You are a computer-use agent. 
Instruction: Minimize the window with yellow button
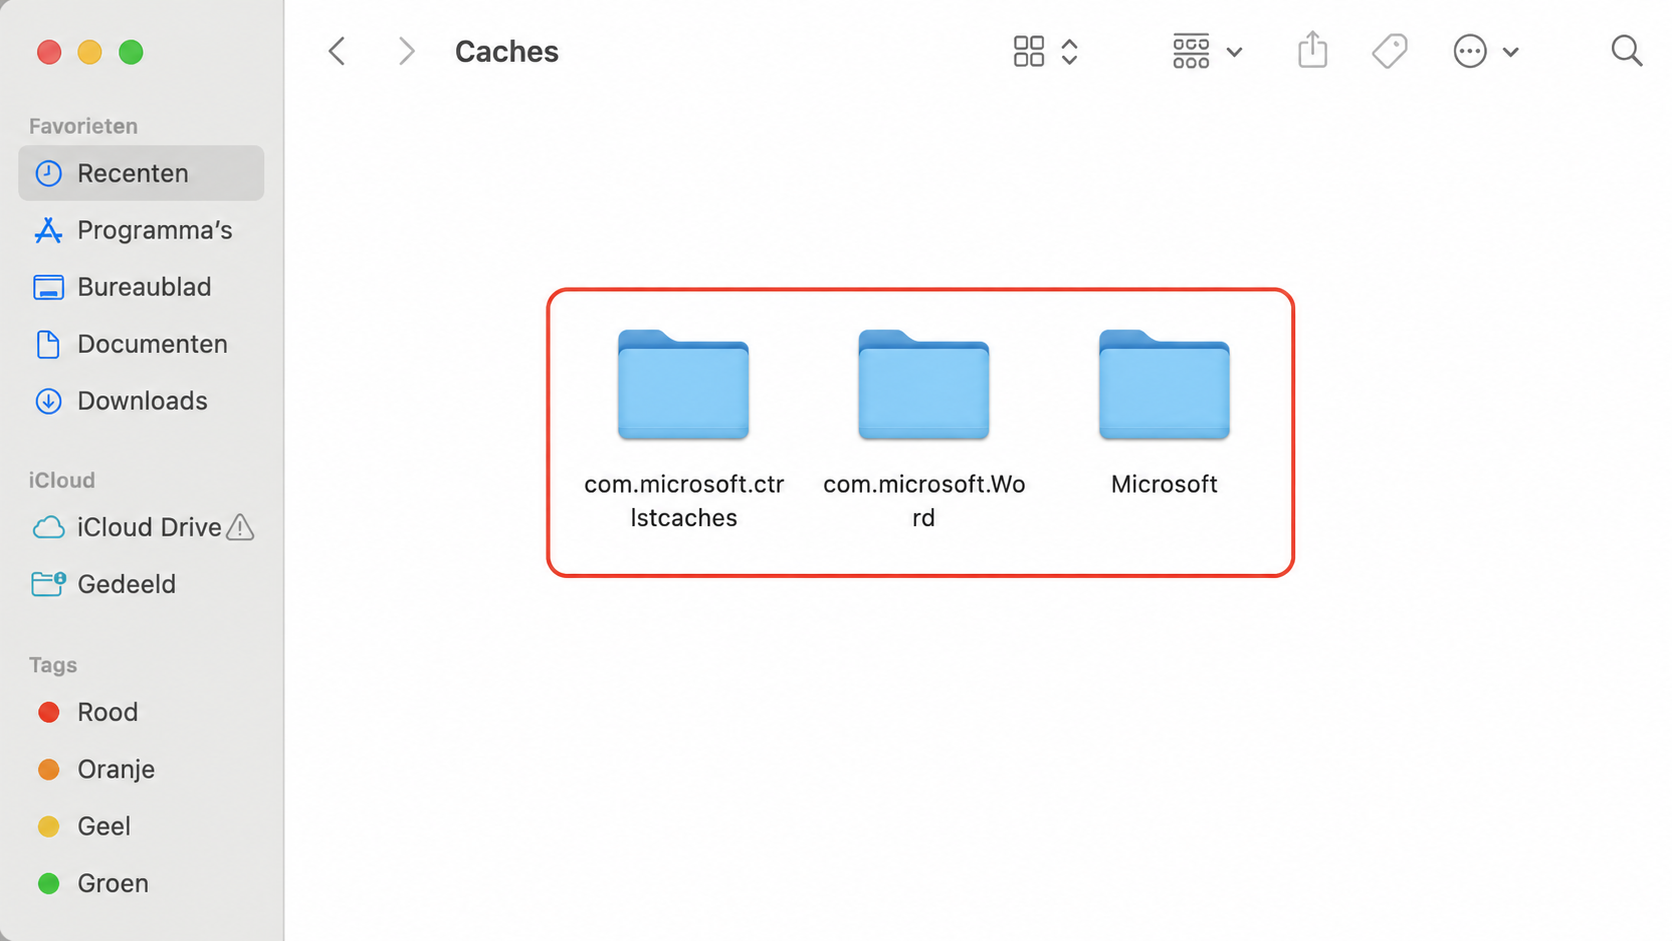pyautogui.click(x=90, y=52)
